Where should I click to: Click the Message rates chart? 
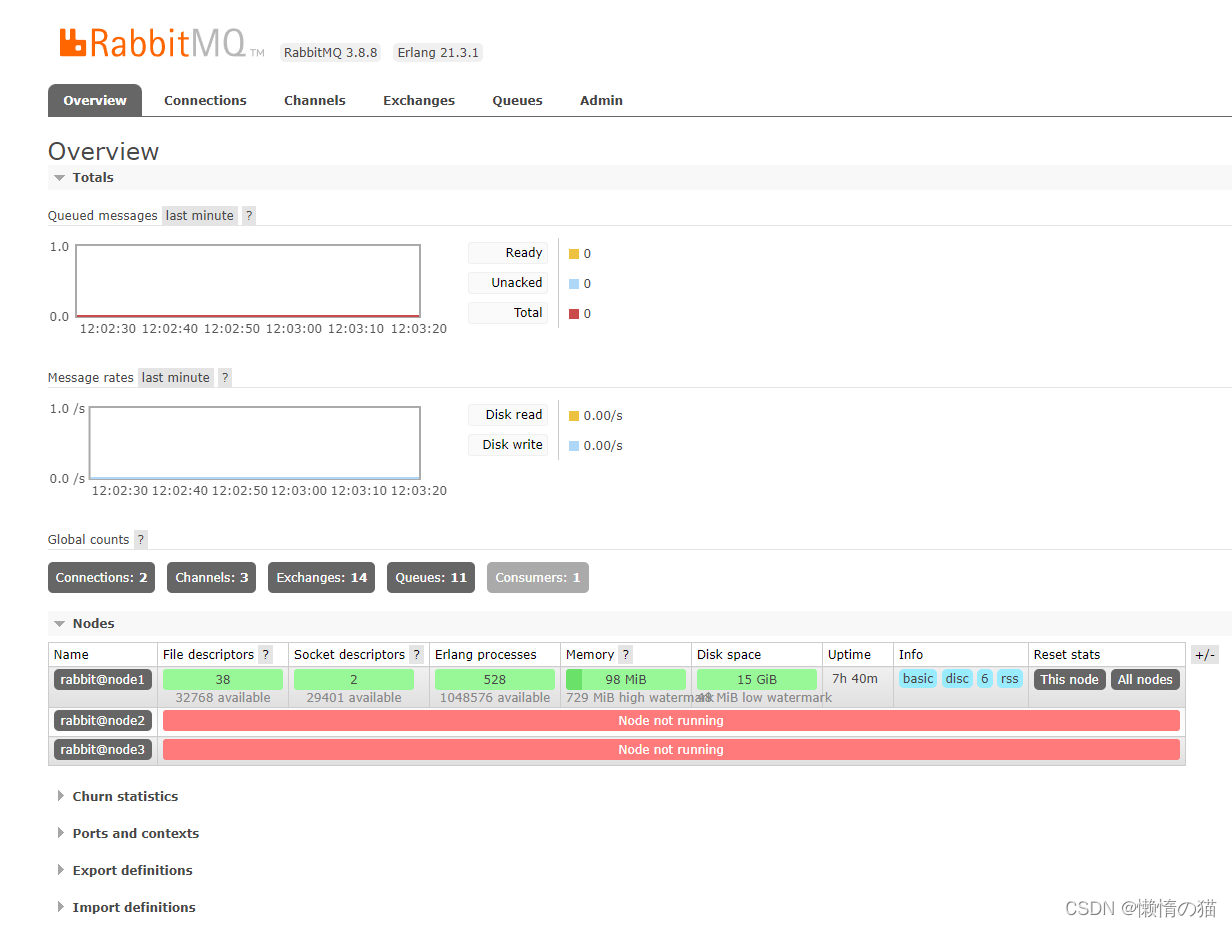254,443
